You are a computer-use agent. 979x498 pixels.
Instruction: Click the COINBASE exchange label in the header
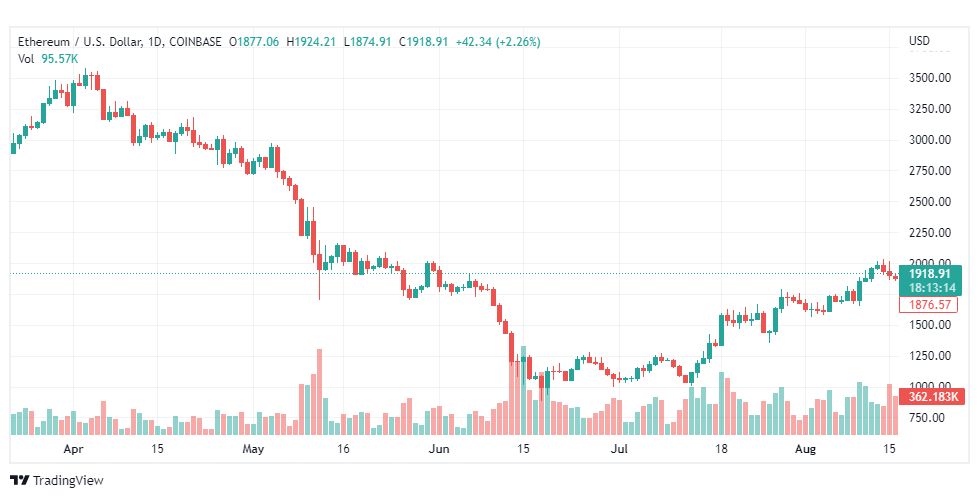point(196,42)
